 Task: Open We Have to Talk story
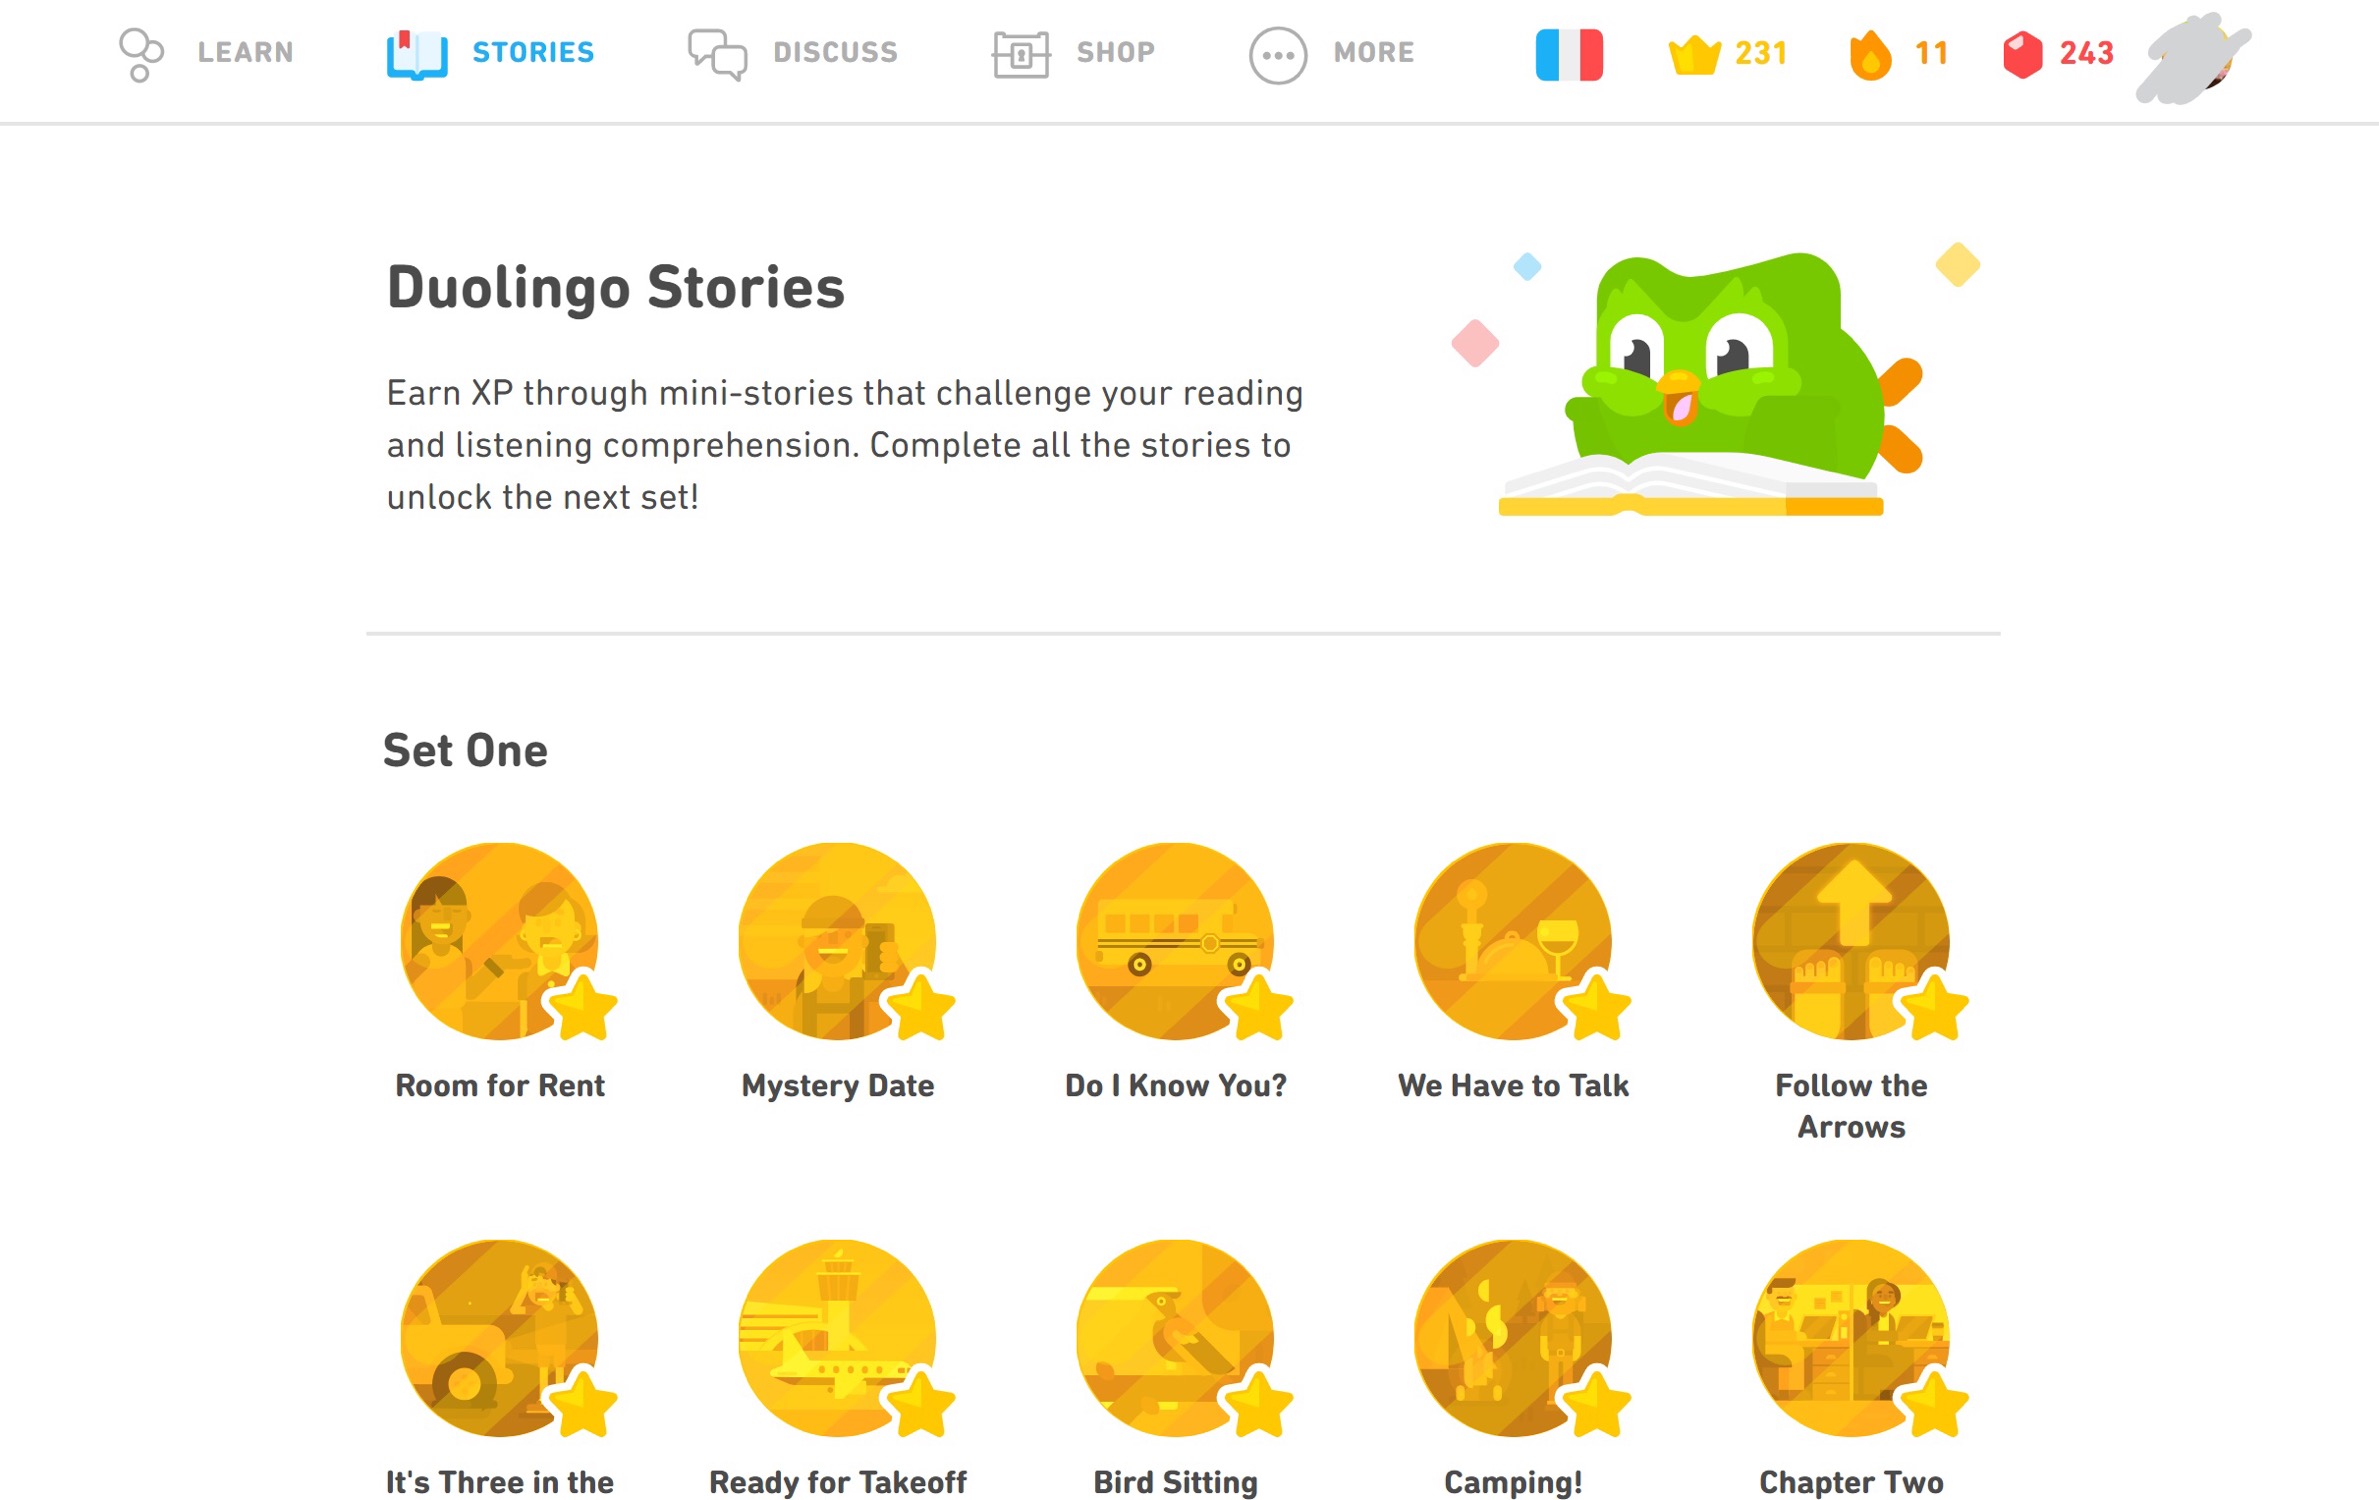pyautogui.click(x=1513, y=941)
